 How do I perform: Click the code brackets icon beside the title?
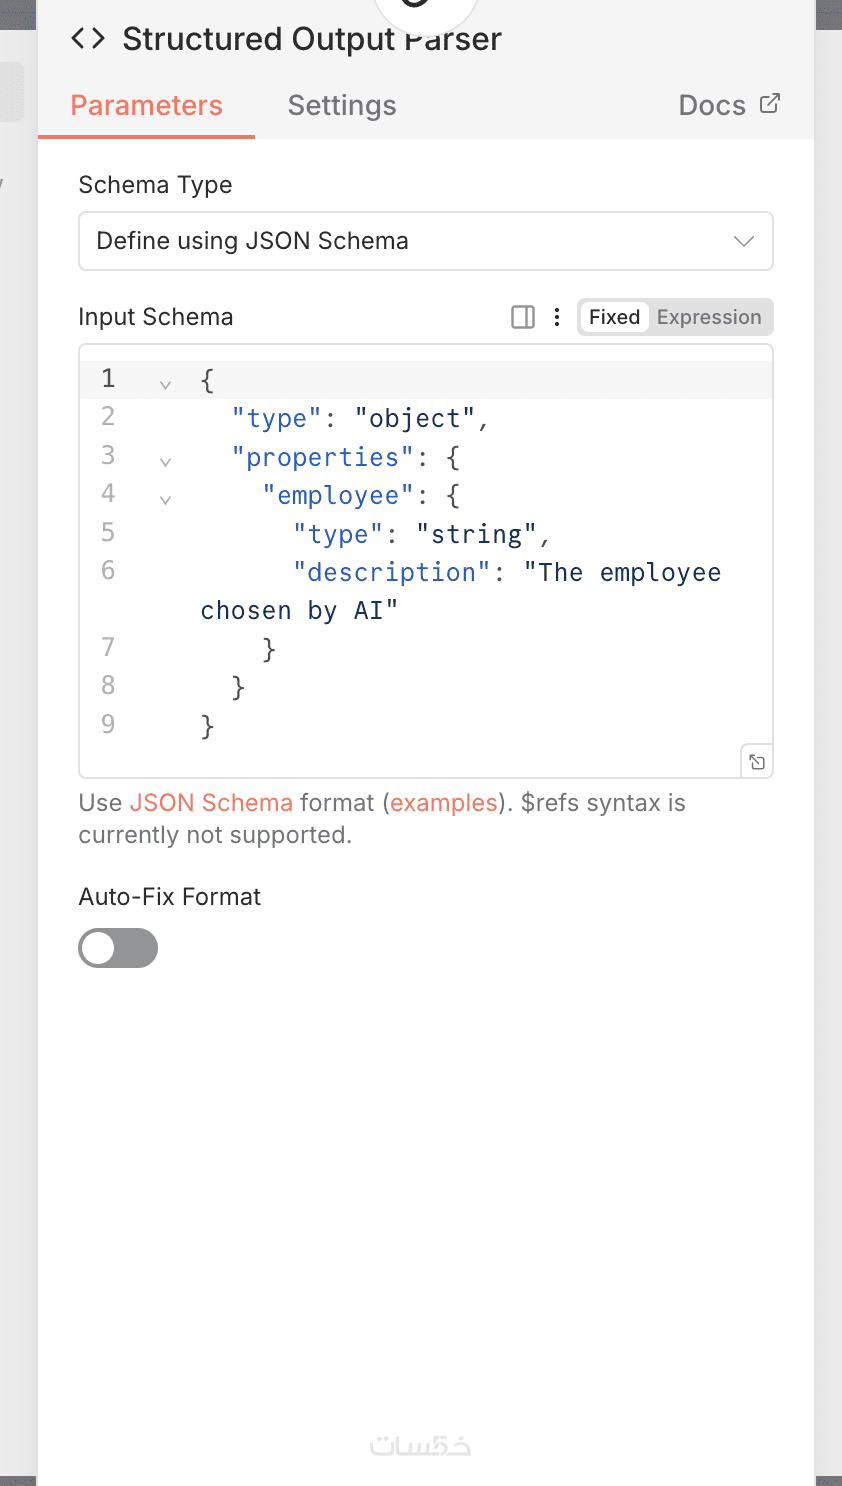(x=88, y=39)
